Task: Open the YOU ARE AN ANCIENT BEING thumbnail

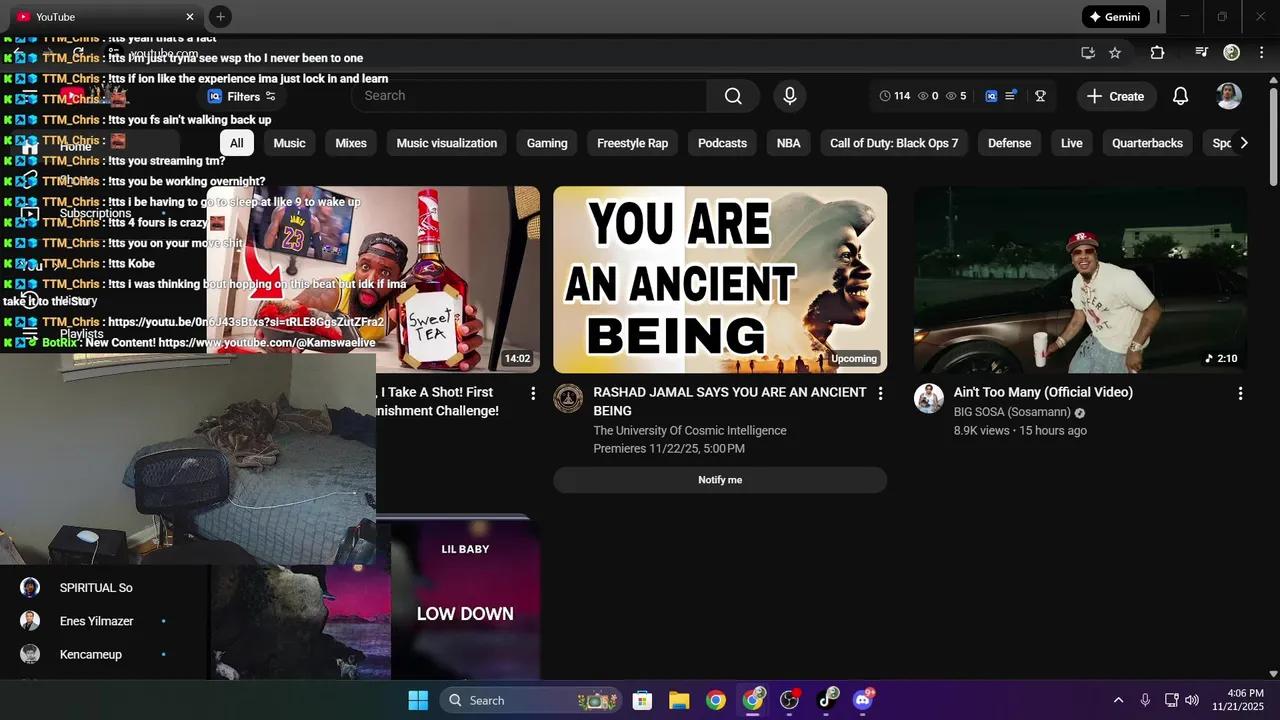Action: (x=720, y=280)
